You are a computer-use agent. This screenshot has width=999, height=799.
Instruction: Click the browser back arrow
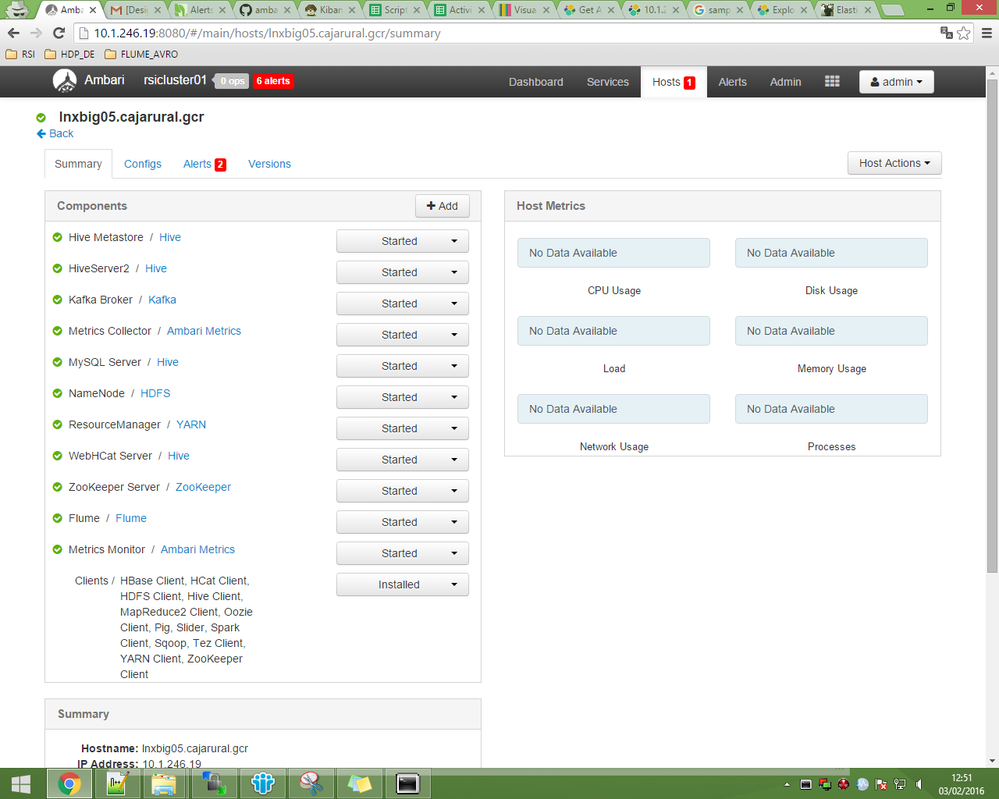pyautogui.click(x=14, y=33)
